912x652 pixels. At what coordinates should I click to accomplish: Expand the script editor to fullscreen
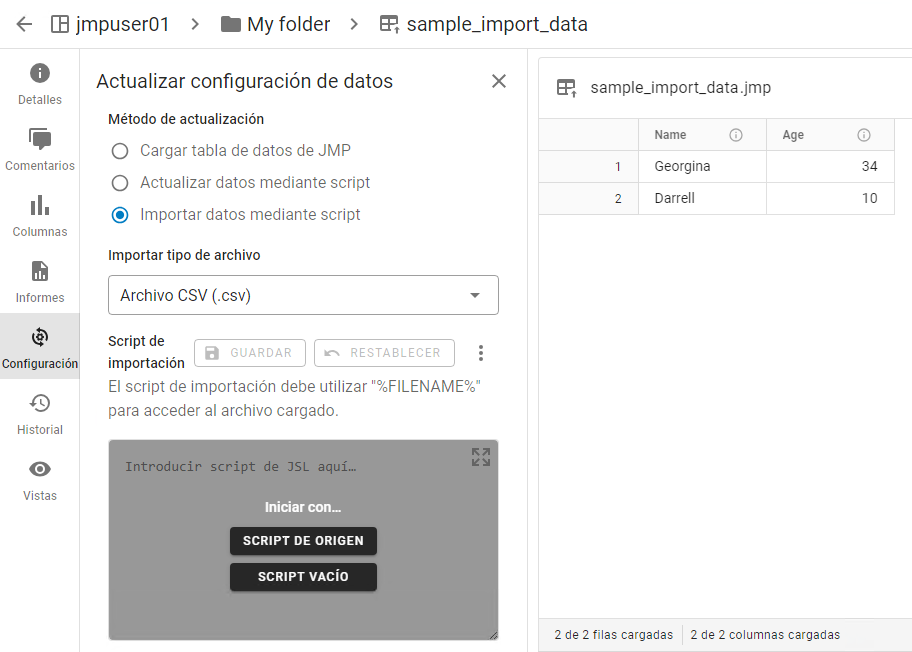pos(481,457)
